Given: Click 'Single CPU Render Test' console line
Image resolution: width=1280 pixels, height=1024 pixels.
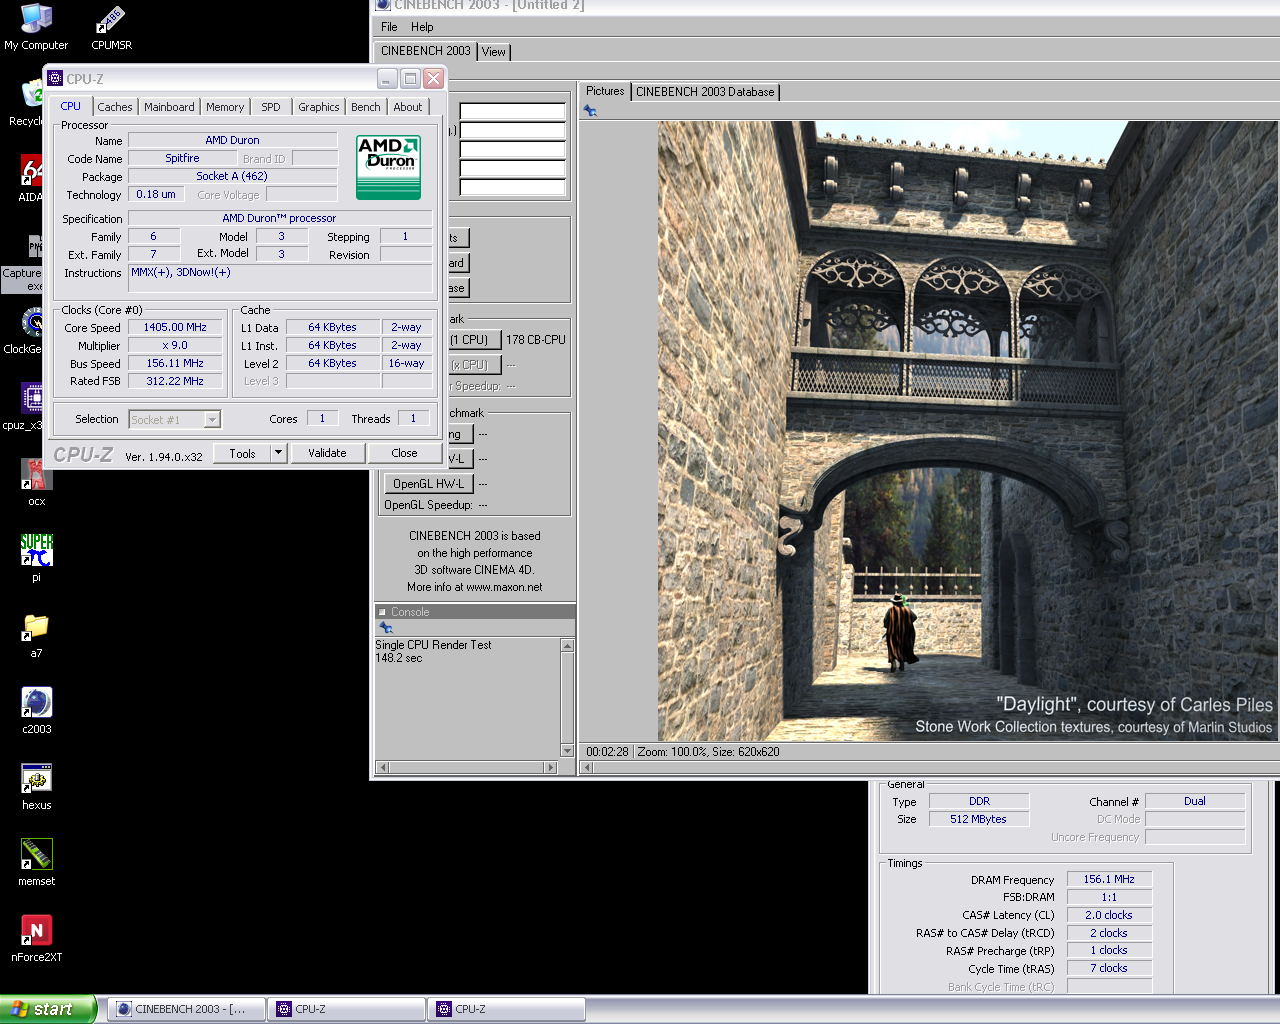Looking at the screenshot, I should [433, 645].
